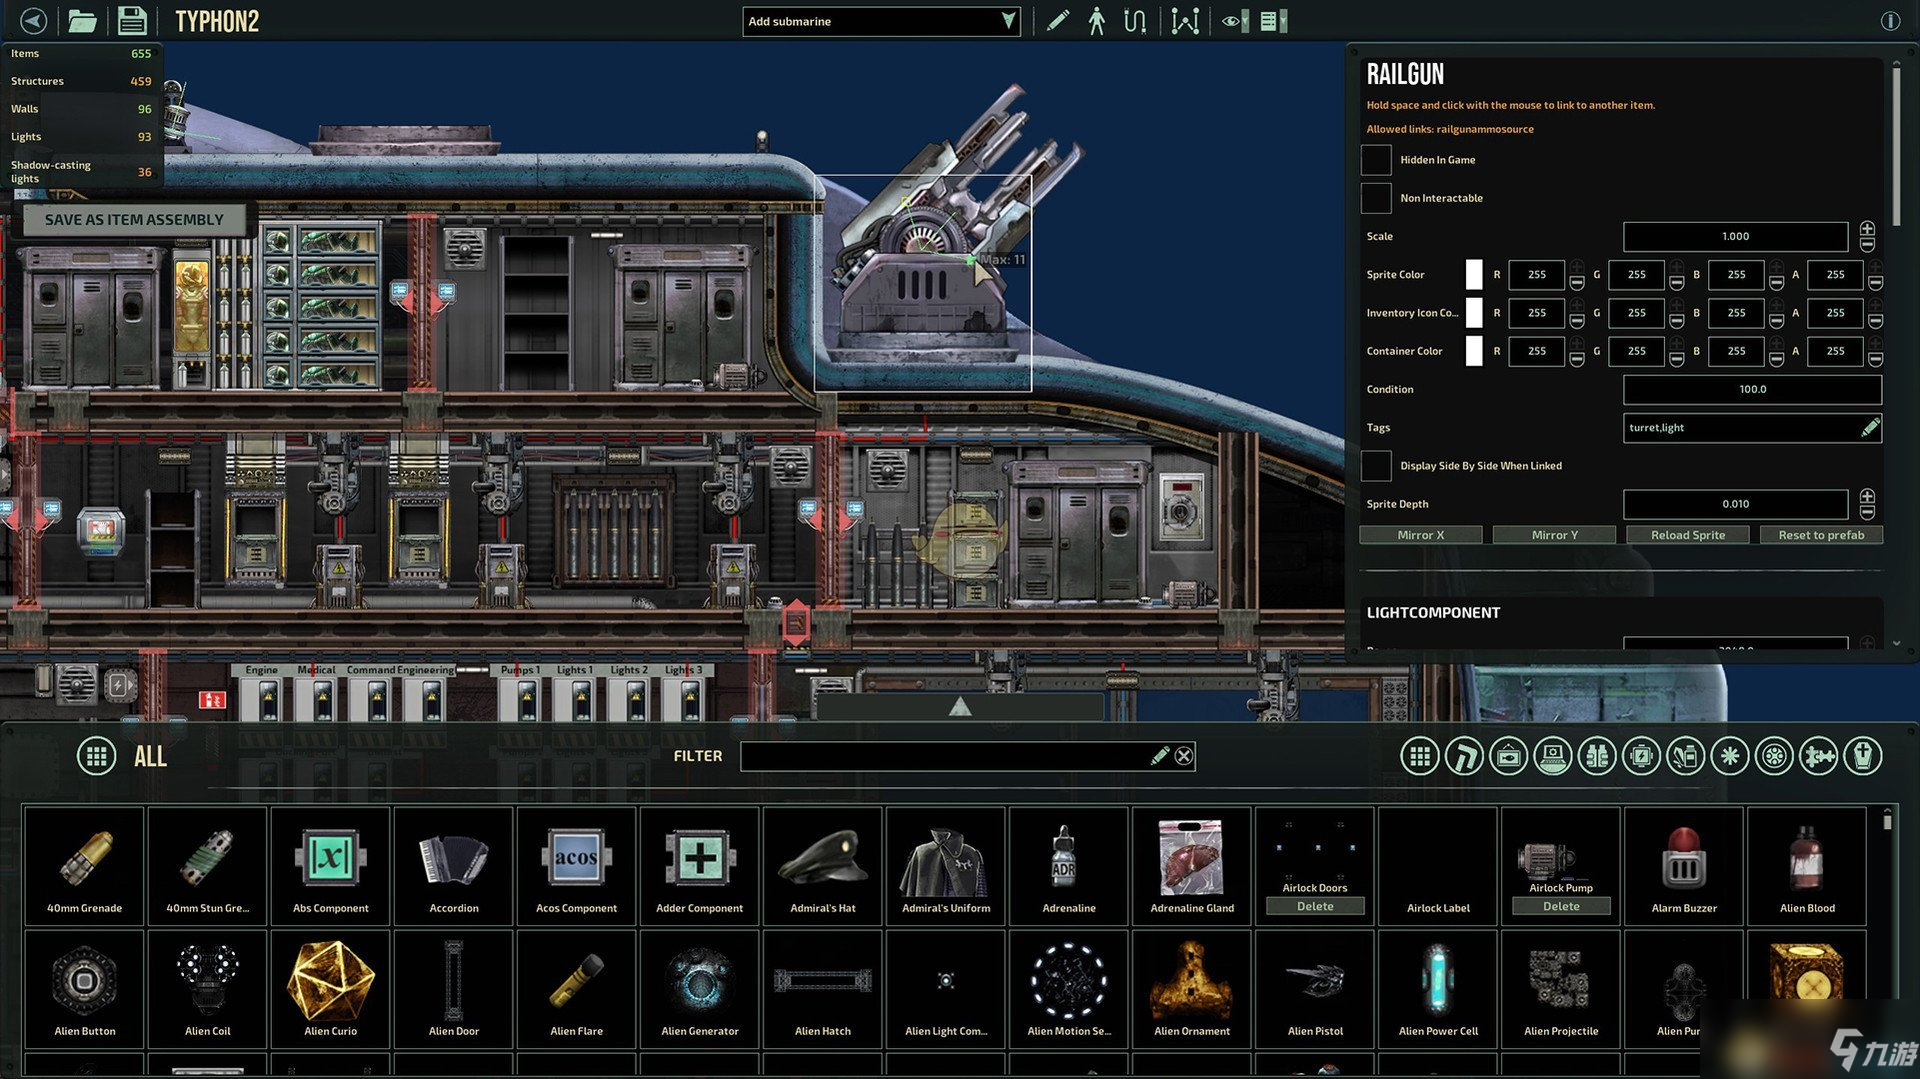This screenshot has height=1079, width=1920.
Task: Click Reset to prefab button
Action: pos(1821,535)
